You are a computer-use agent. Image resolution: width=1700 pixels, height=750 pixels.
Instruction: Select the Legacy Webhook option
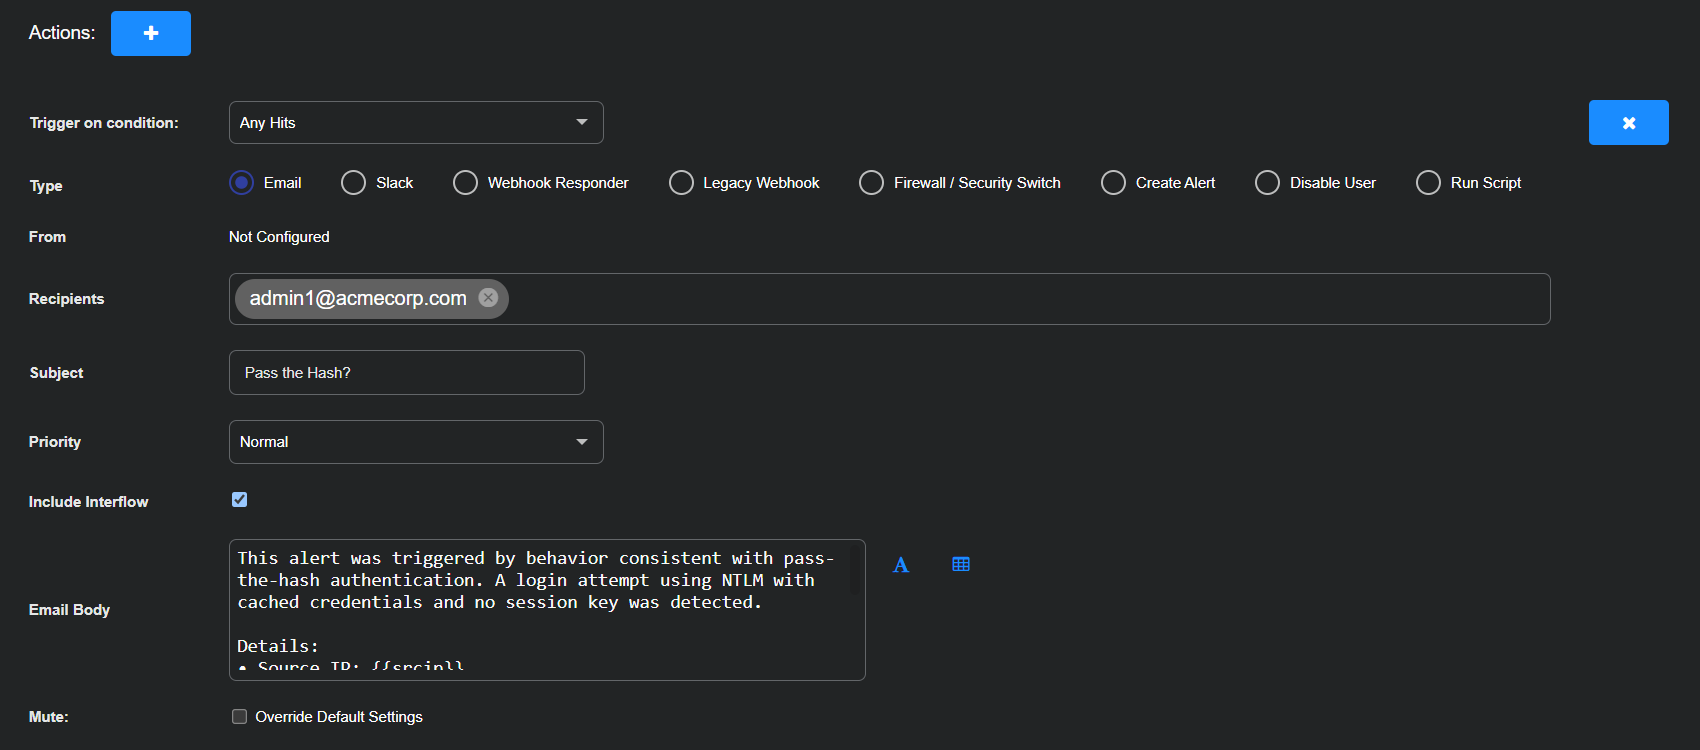tap(681, 183)
